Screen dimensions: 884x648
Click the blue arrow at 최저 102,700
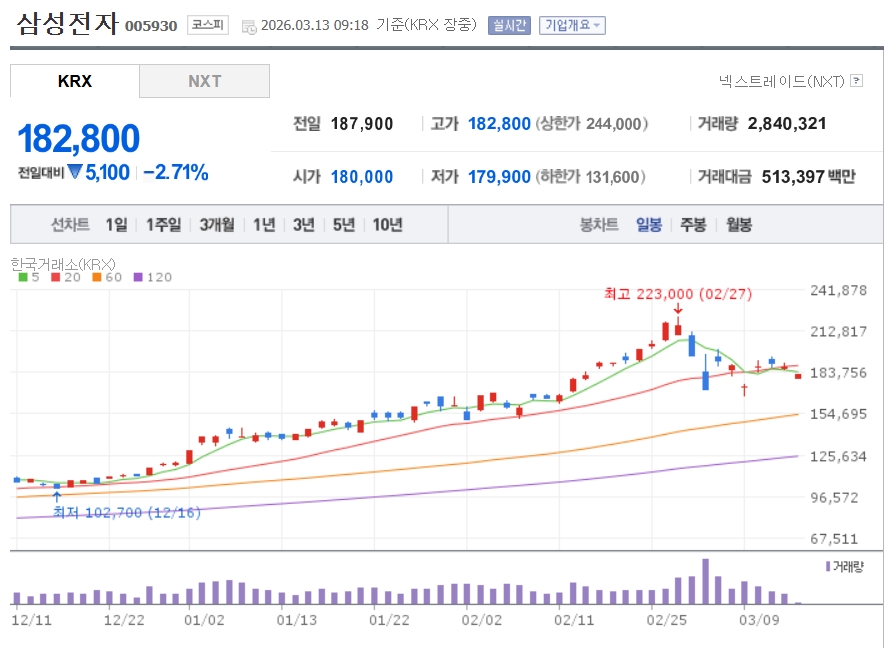point(57,495)
